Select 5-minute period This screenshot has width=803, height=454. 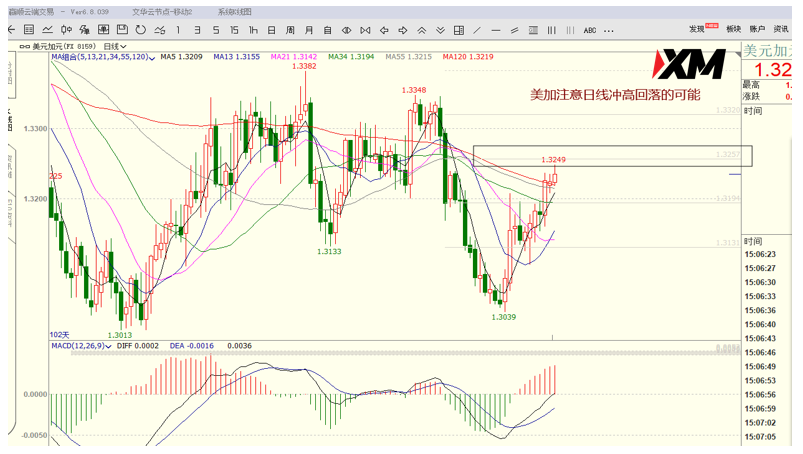[216, 30]
